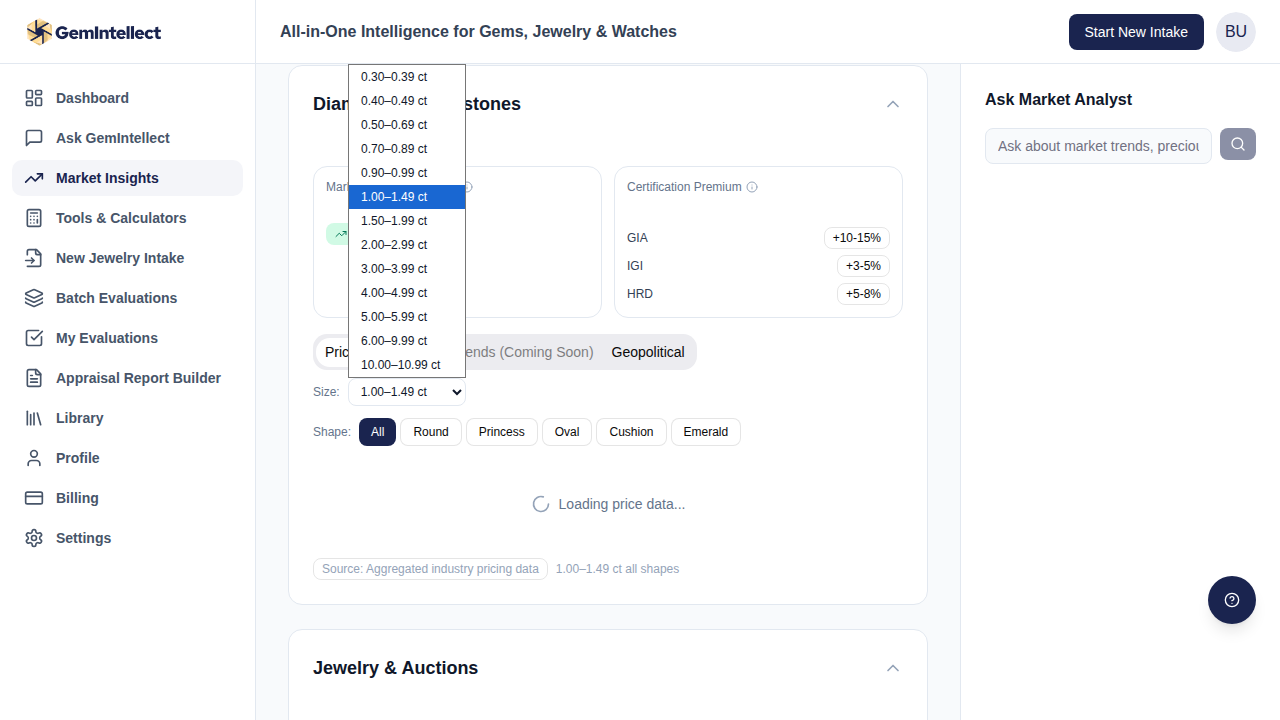
Task: Click the Batch Evaluations layers icon
Action: click(x=34, y=298)
